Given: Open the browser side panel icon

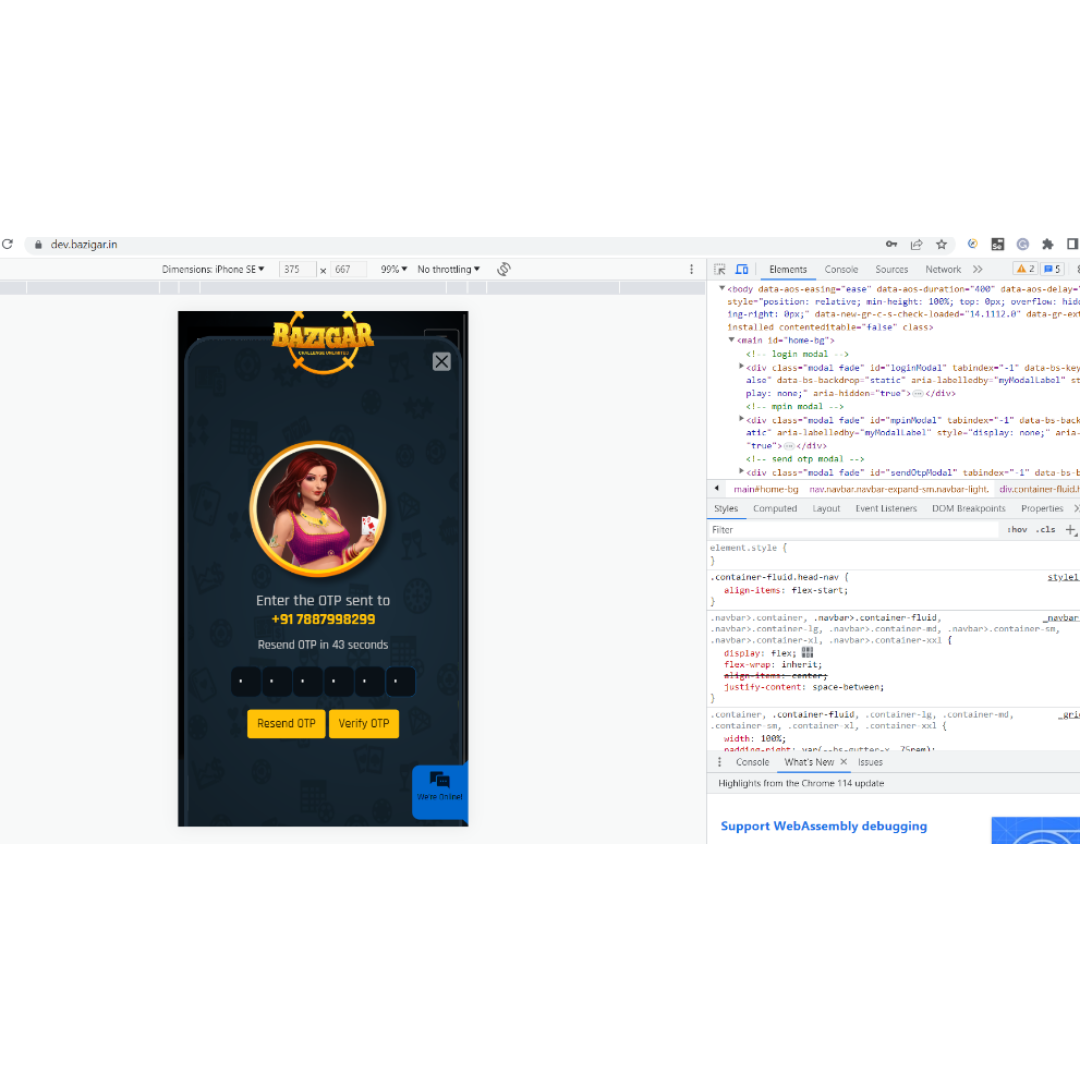Looking at the screenshot, I should pyautogui.click(x=1072, y=244).
